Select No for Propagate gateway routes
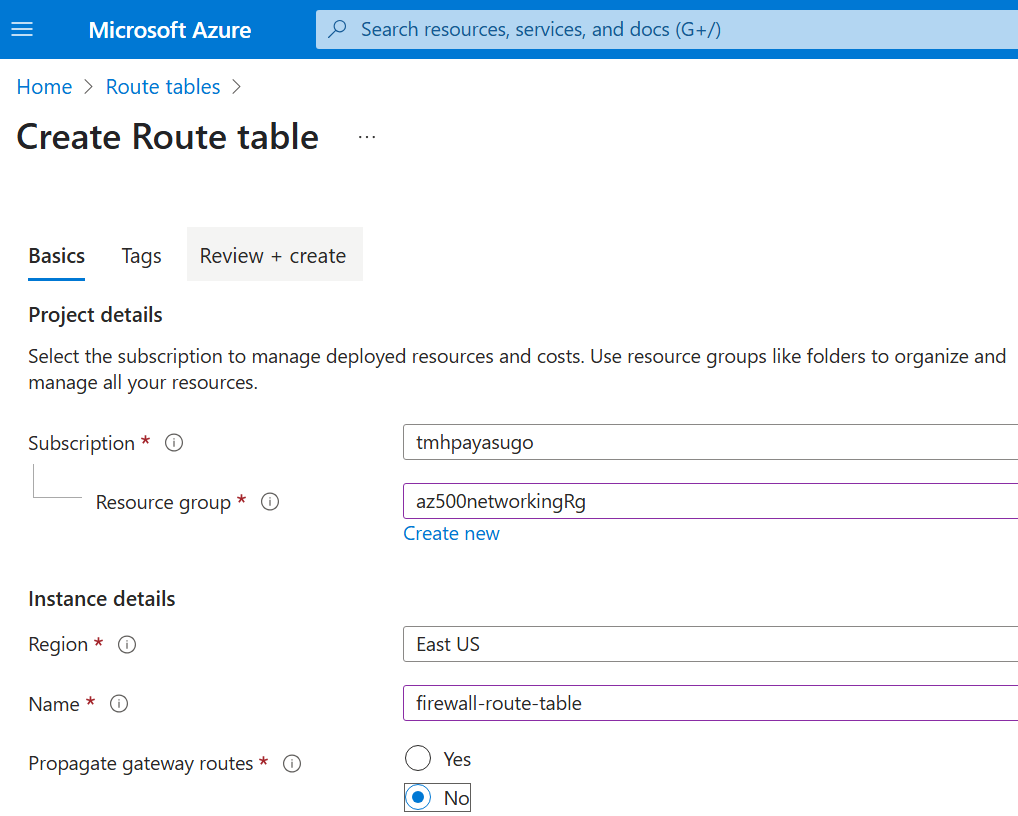Viewport: 1018px width, 816px height. pos(419,798)
